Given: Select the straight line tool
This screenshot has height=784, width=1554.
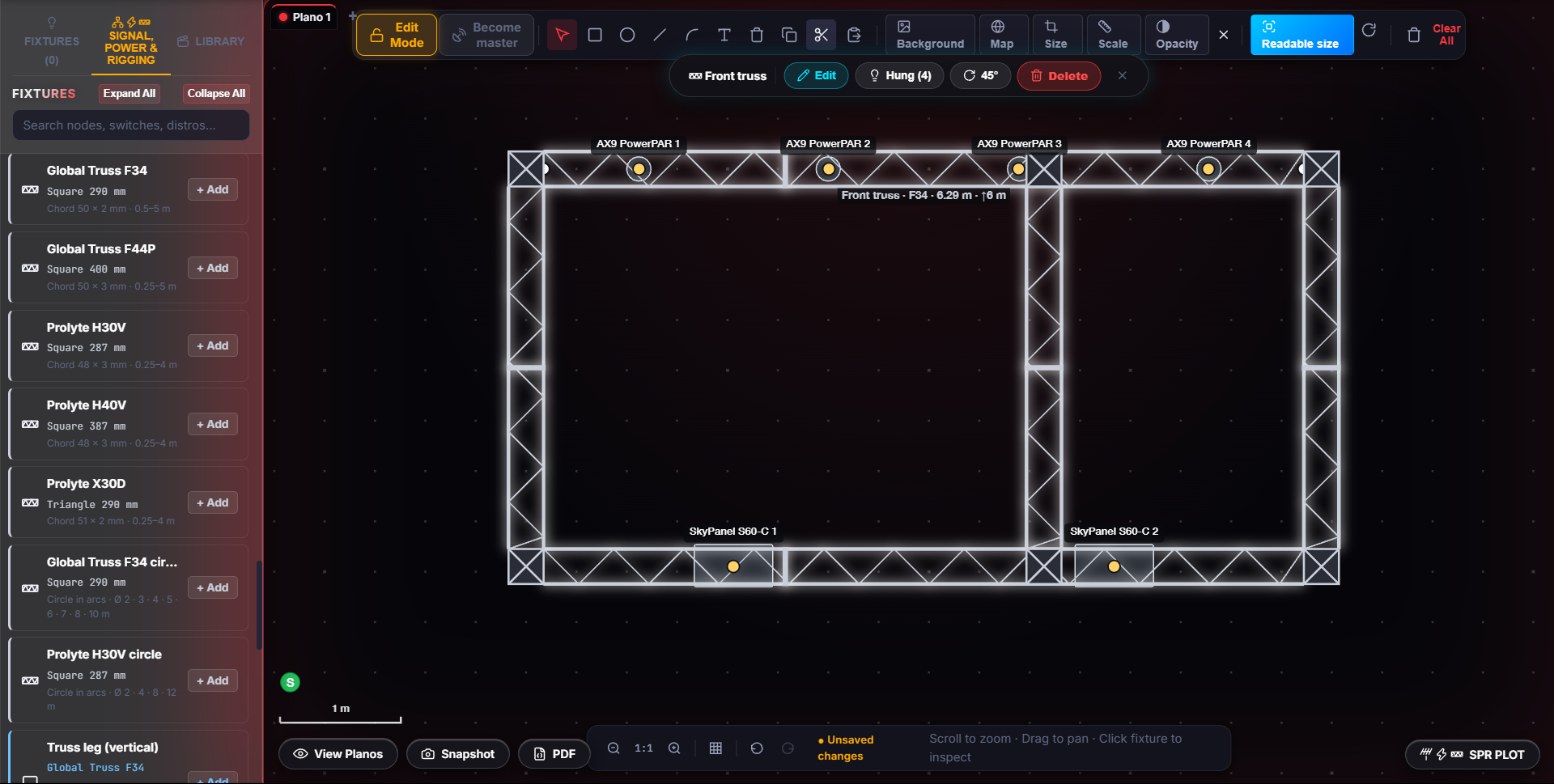Looking at the screenshot, I should pyautogui.click(x=660, y=35).
